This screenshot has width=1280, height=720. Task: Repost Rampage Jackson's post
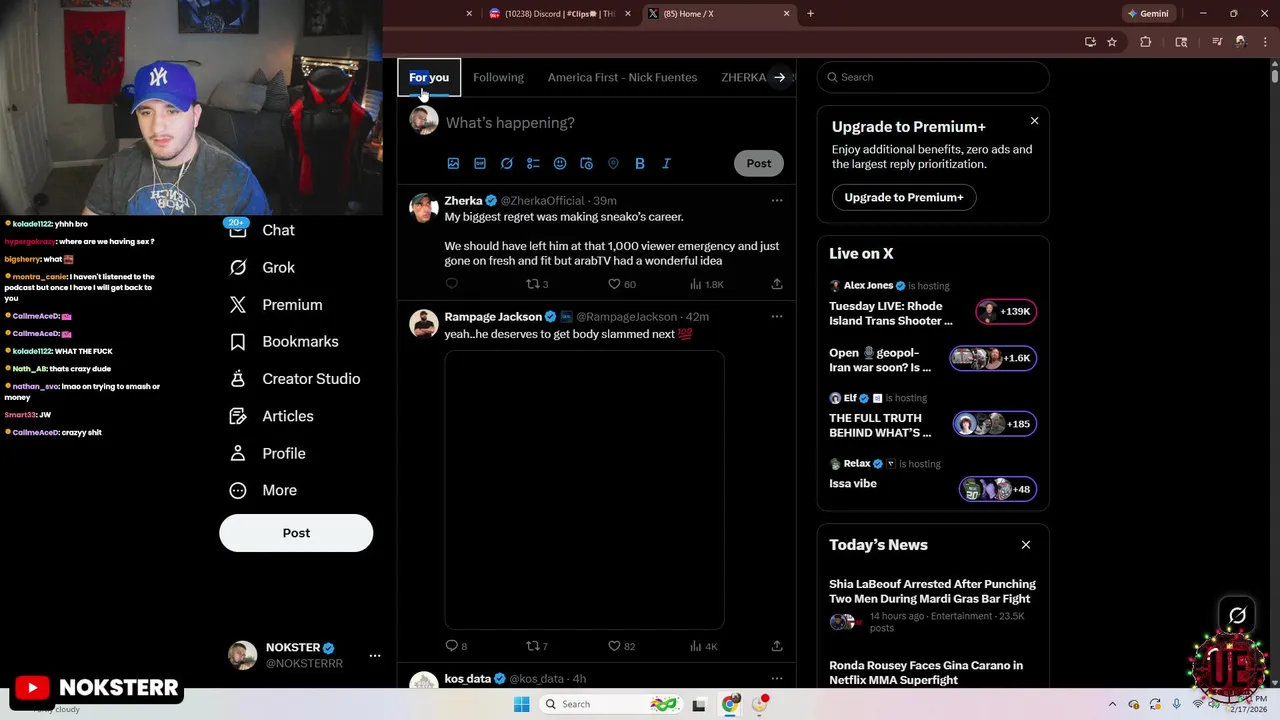(x=537, y=646)
